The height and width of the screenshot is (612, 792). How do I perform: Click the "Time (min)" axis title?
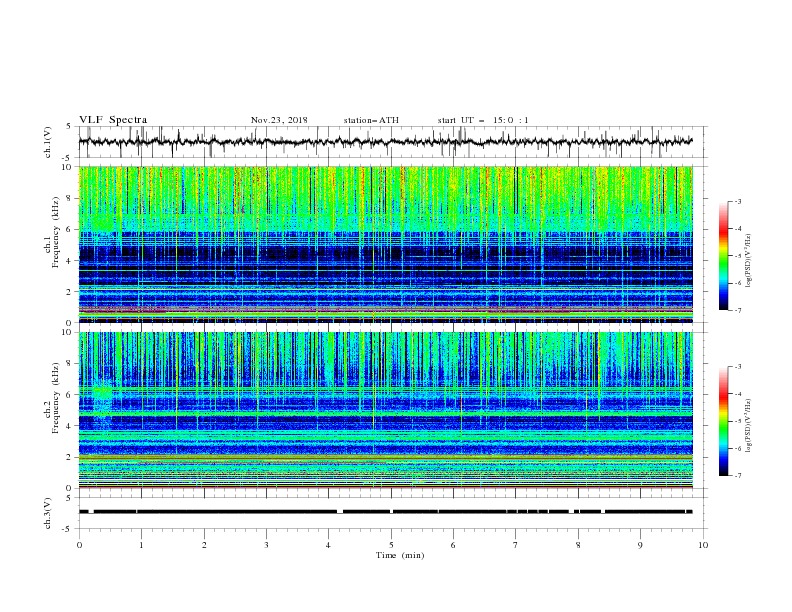[400, 555]
